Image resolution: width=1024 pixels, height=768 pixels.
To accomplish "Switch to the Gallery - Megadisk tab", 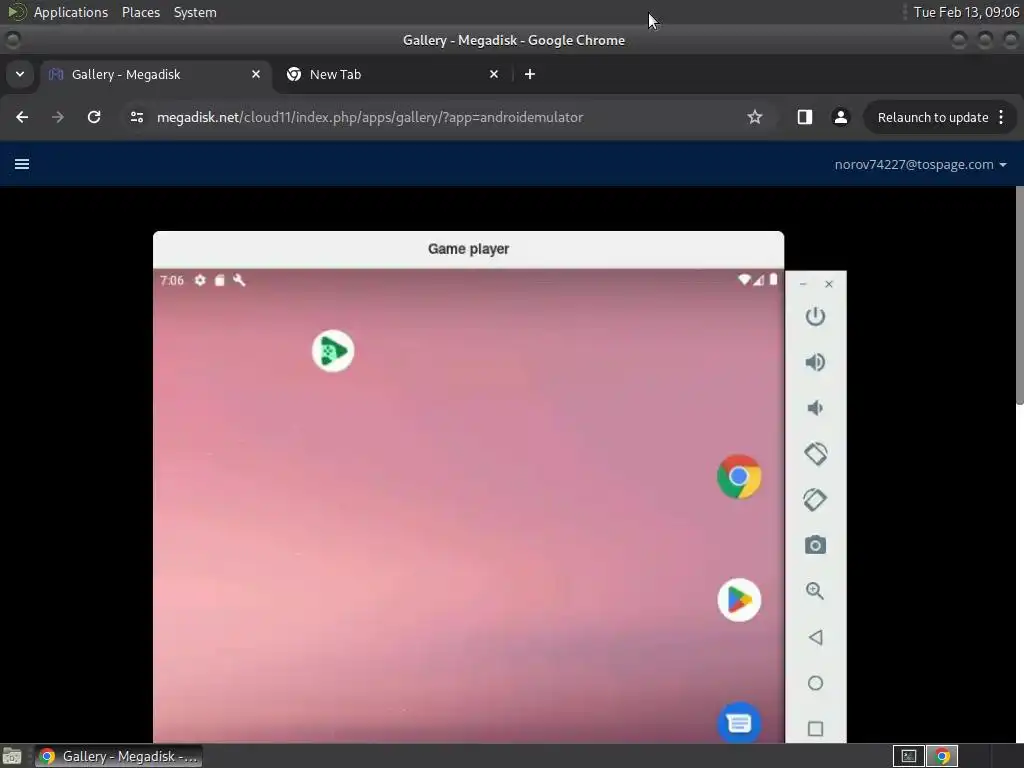I will (155, 74).
